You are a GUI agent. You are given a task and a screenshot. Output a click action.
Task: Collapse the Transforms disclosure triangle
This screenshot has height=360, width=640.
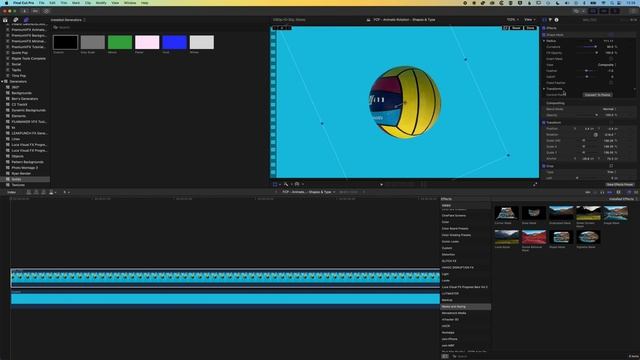click(544, 89)
